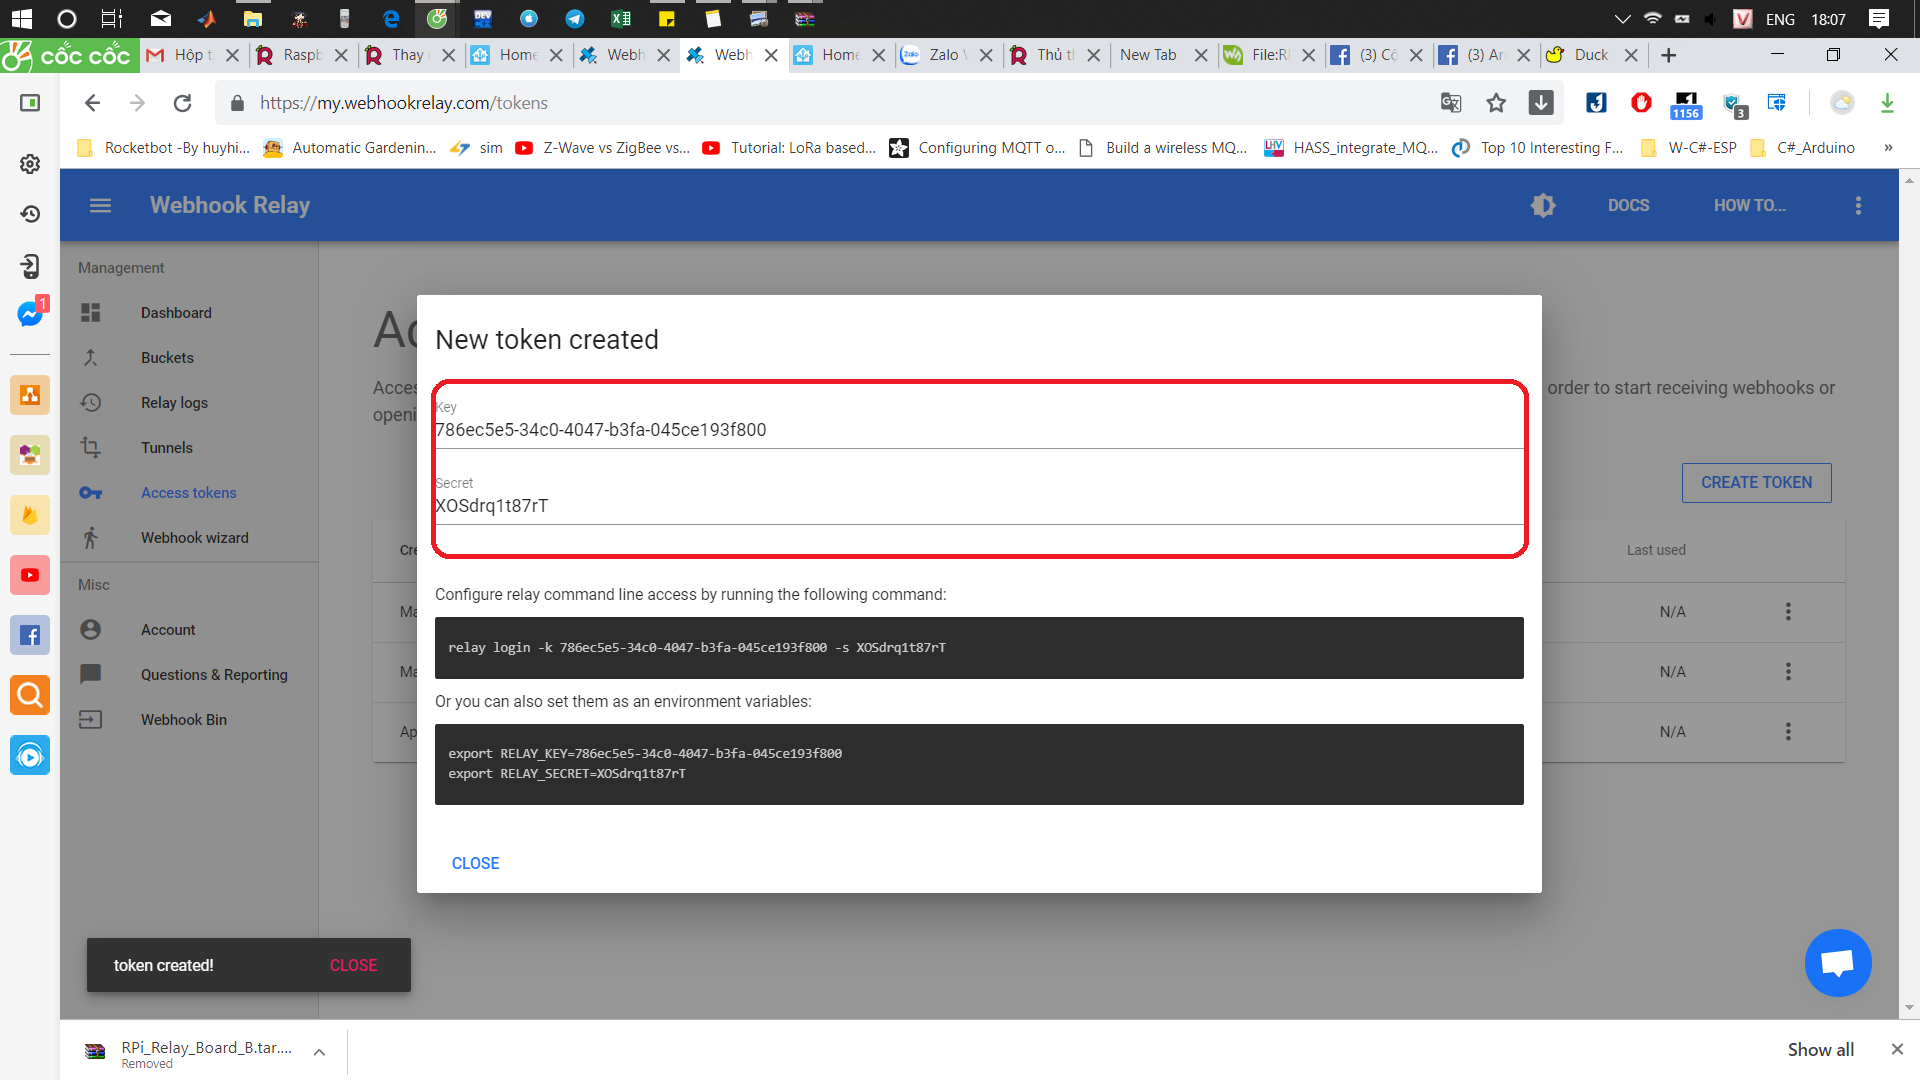The image size is (1920, 1080).
Task: Click Account person icon
Action: coord(91,630)
